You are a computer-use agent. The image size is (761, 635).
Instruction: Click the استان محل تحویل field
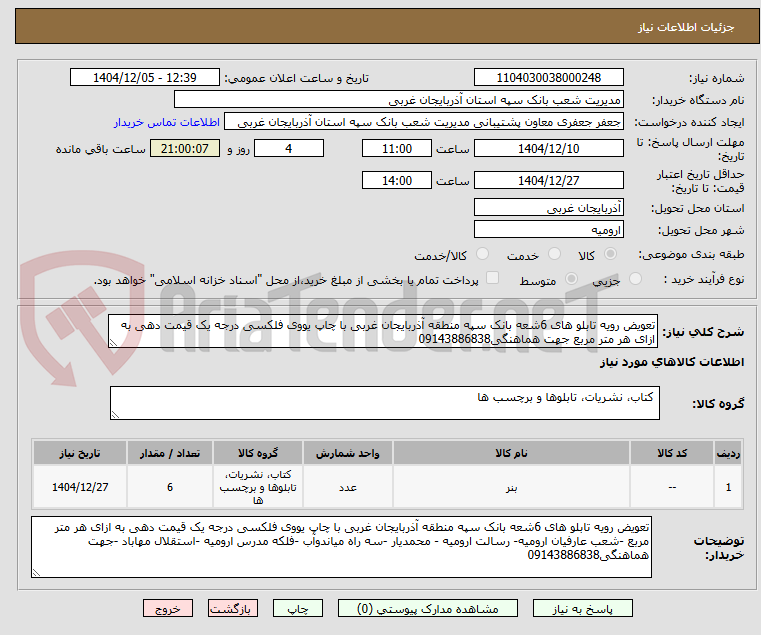548,208
